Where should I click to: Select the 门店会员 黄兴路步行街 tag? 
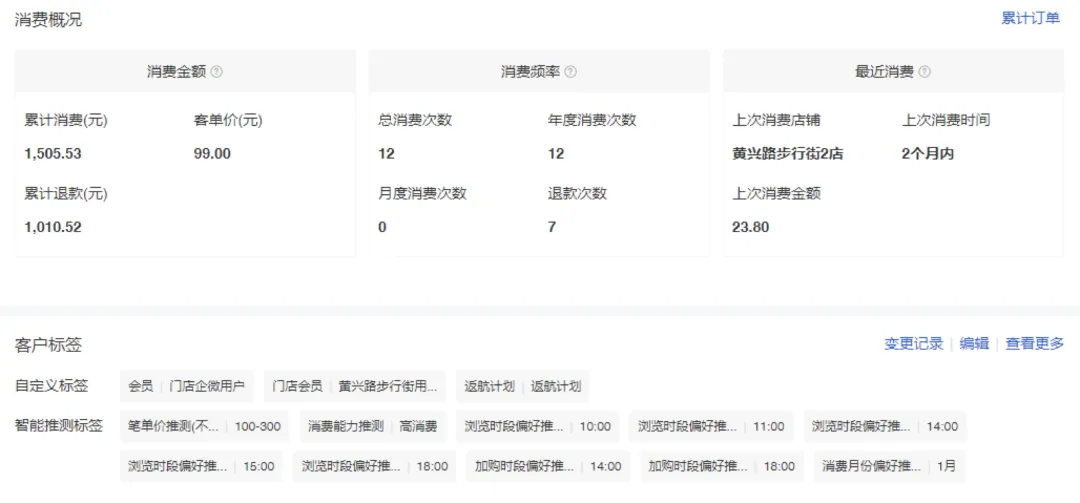355,386
